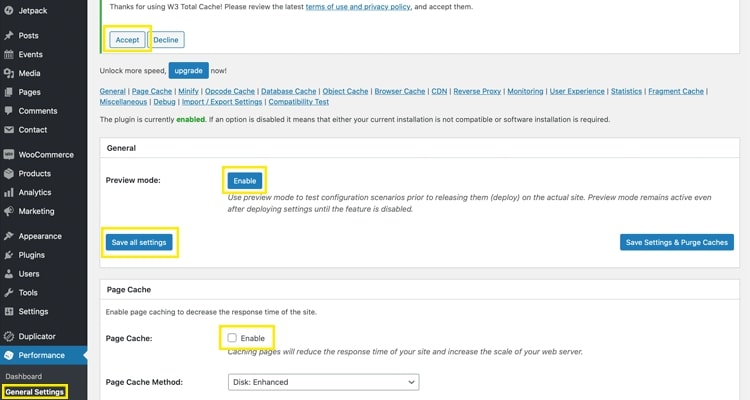
Task: Open the Duplicator menu label
Action: (x=37, y=336)
